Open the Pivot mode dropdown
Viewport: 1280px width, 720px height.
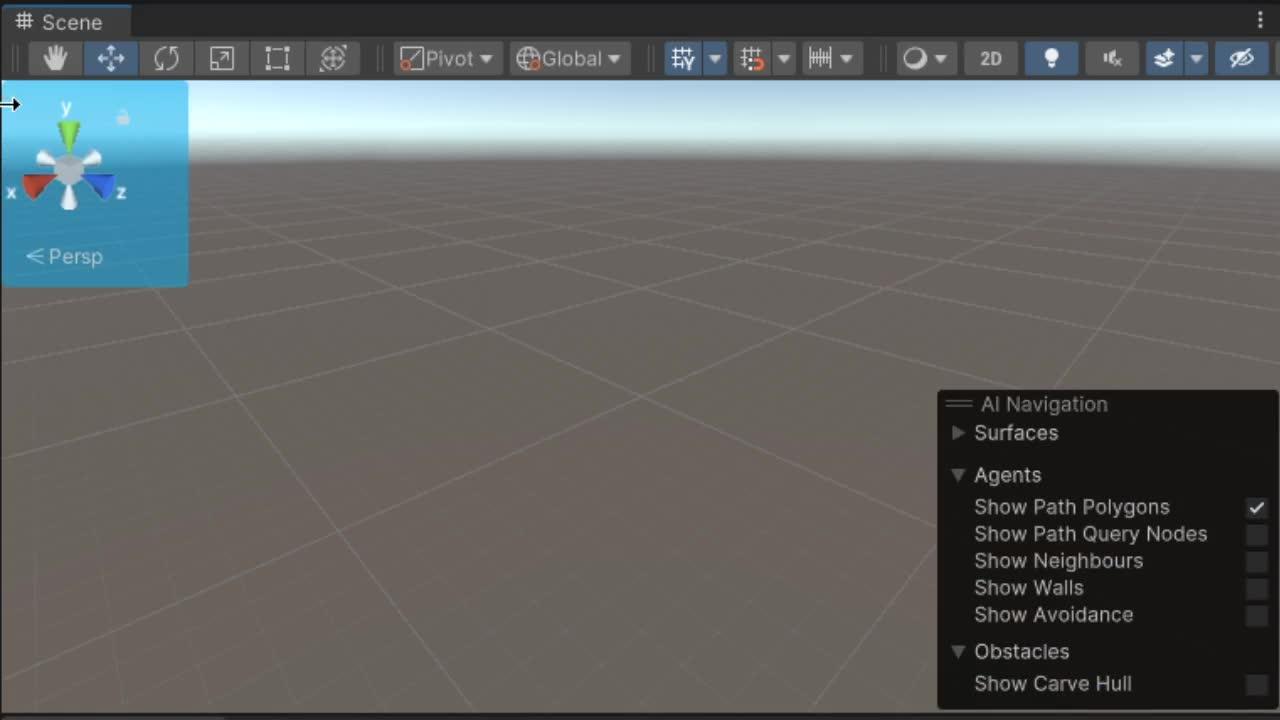(446, 58)
